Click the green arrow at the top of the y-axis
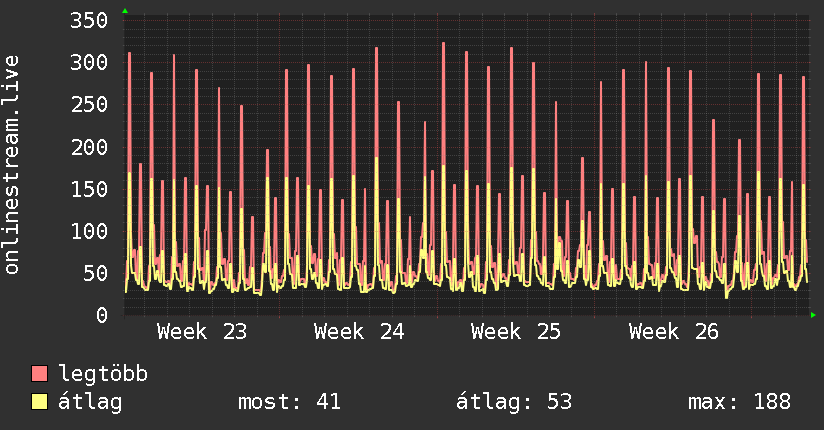The width and height of the screenshot is (824, 430). (125, 11)
